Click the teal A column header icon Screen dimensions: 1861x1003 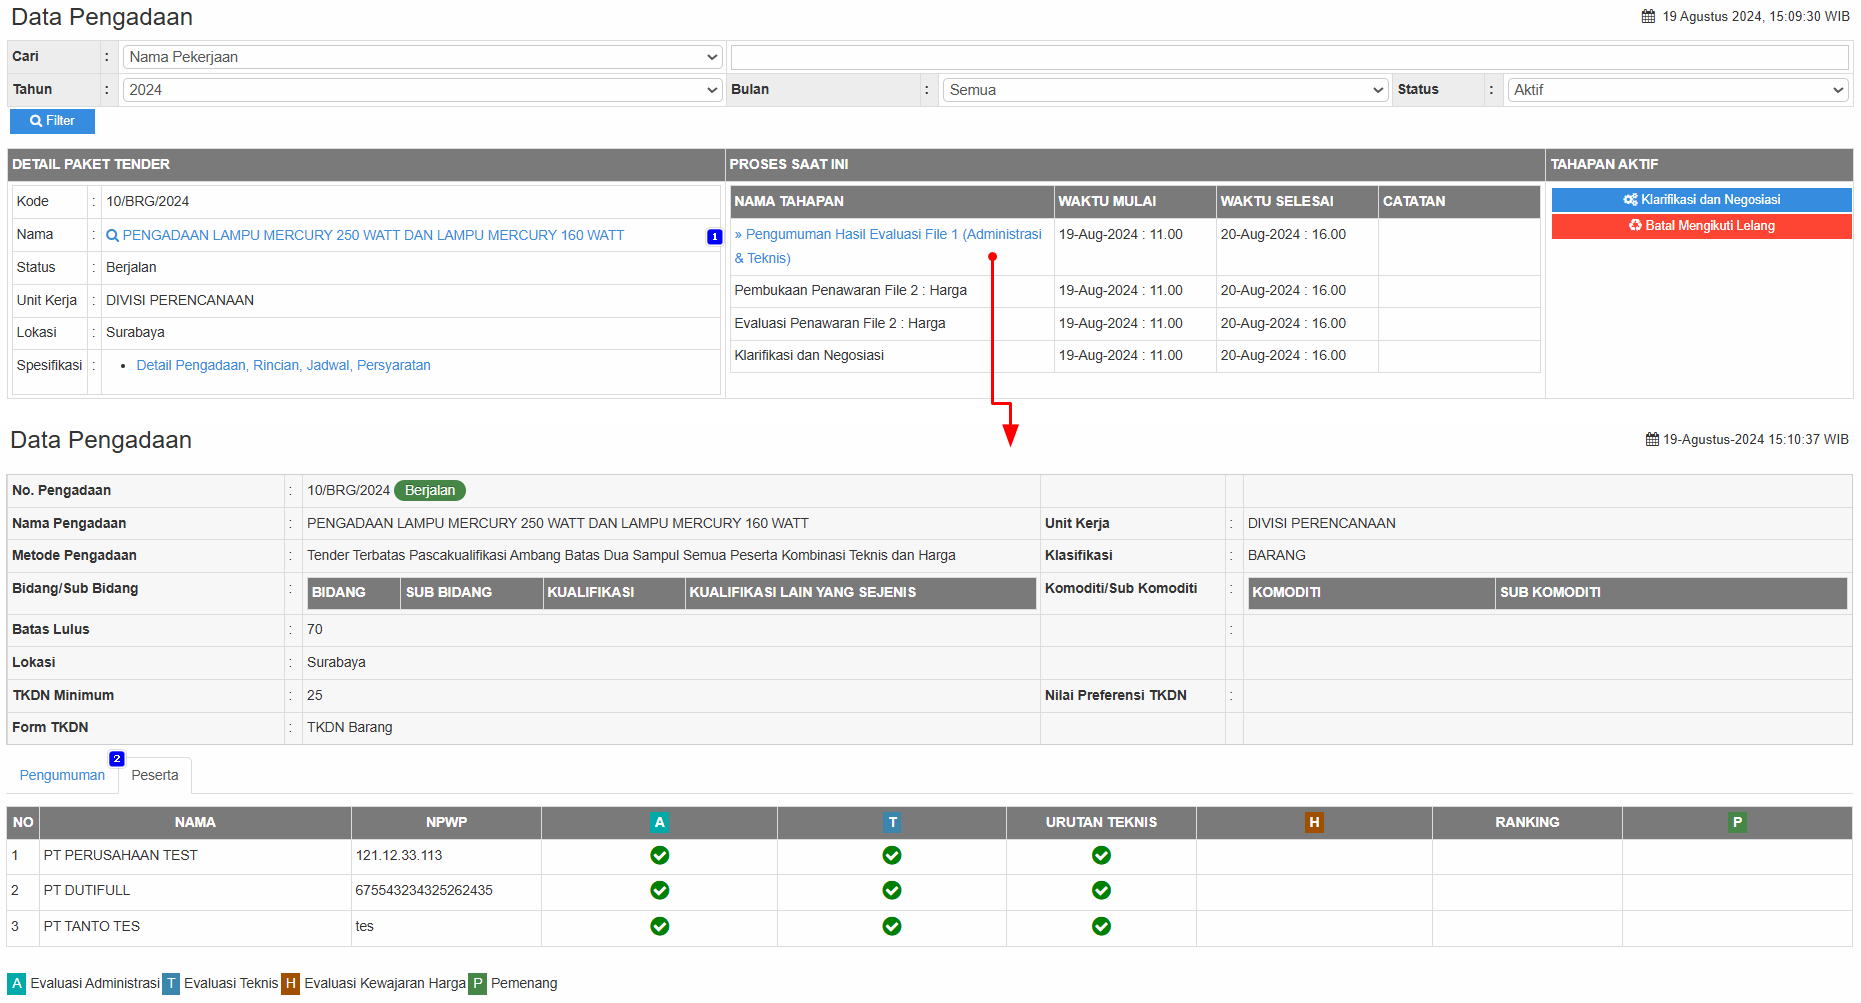coord(659,823)
